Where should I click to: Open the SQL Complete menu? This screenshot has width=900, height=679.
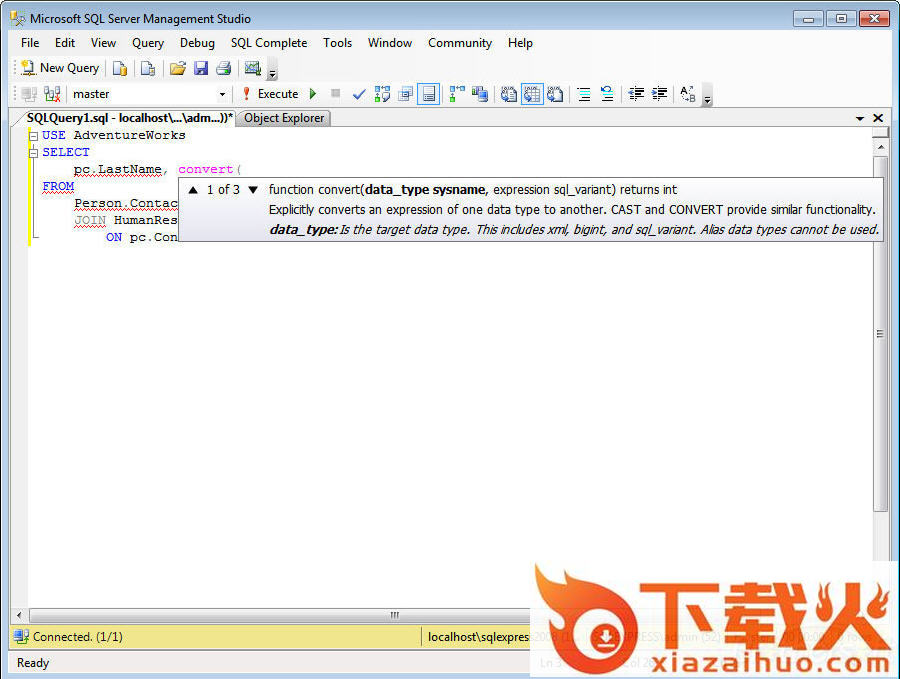pyautogui.click(x=269, y=43)
